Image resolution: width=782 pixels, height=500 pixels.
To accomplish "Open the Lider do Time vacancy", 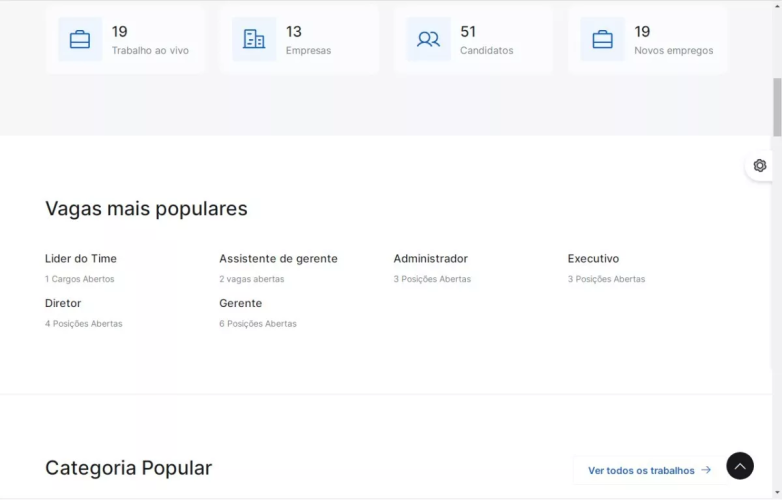I will pyautogui.click(x=81, y=259).
